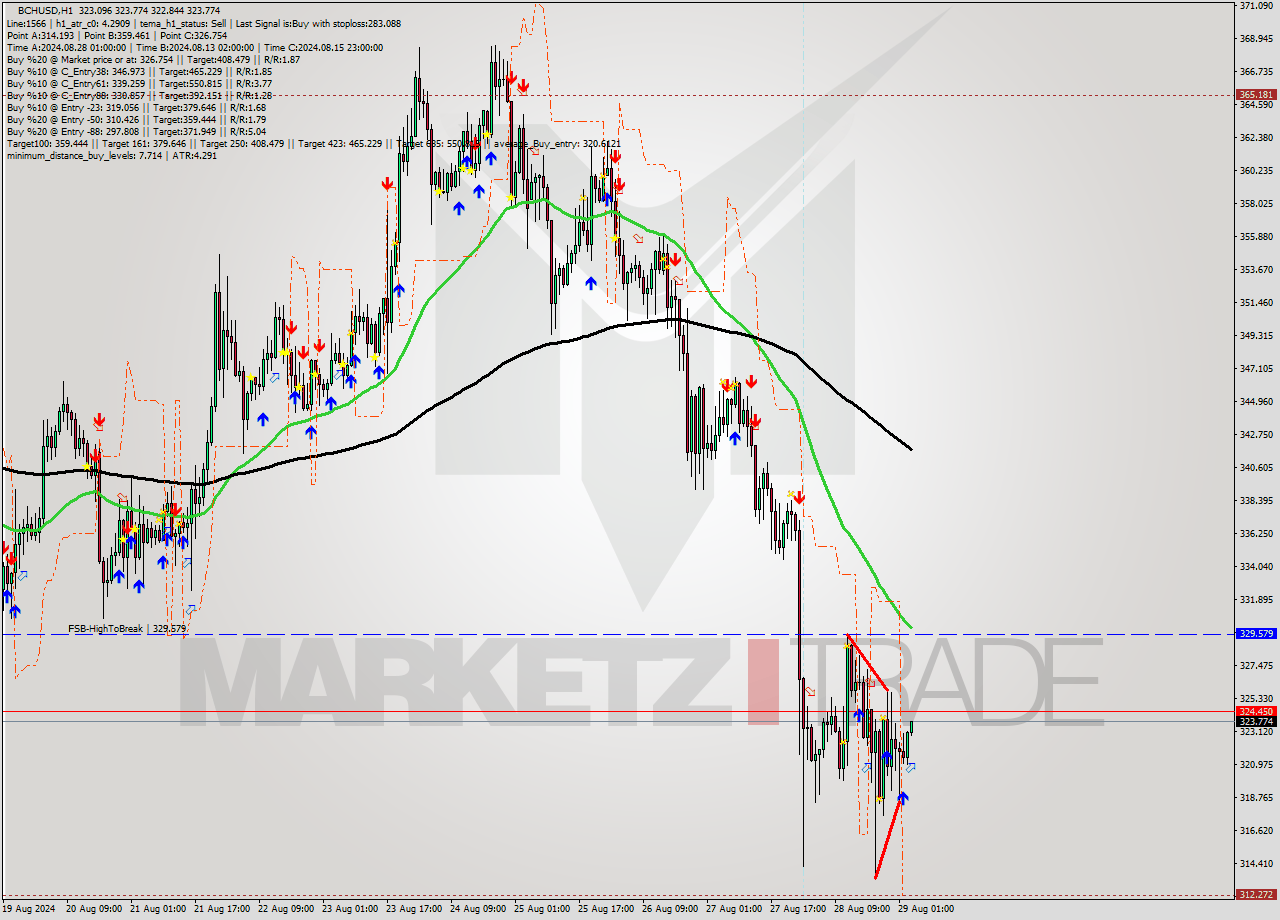Click the '26 Aug 09:00' time label
Image resolution: width=1280 pixels, height=920 pixels.
(669, 909)
